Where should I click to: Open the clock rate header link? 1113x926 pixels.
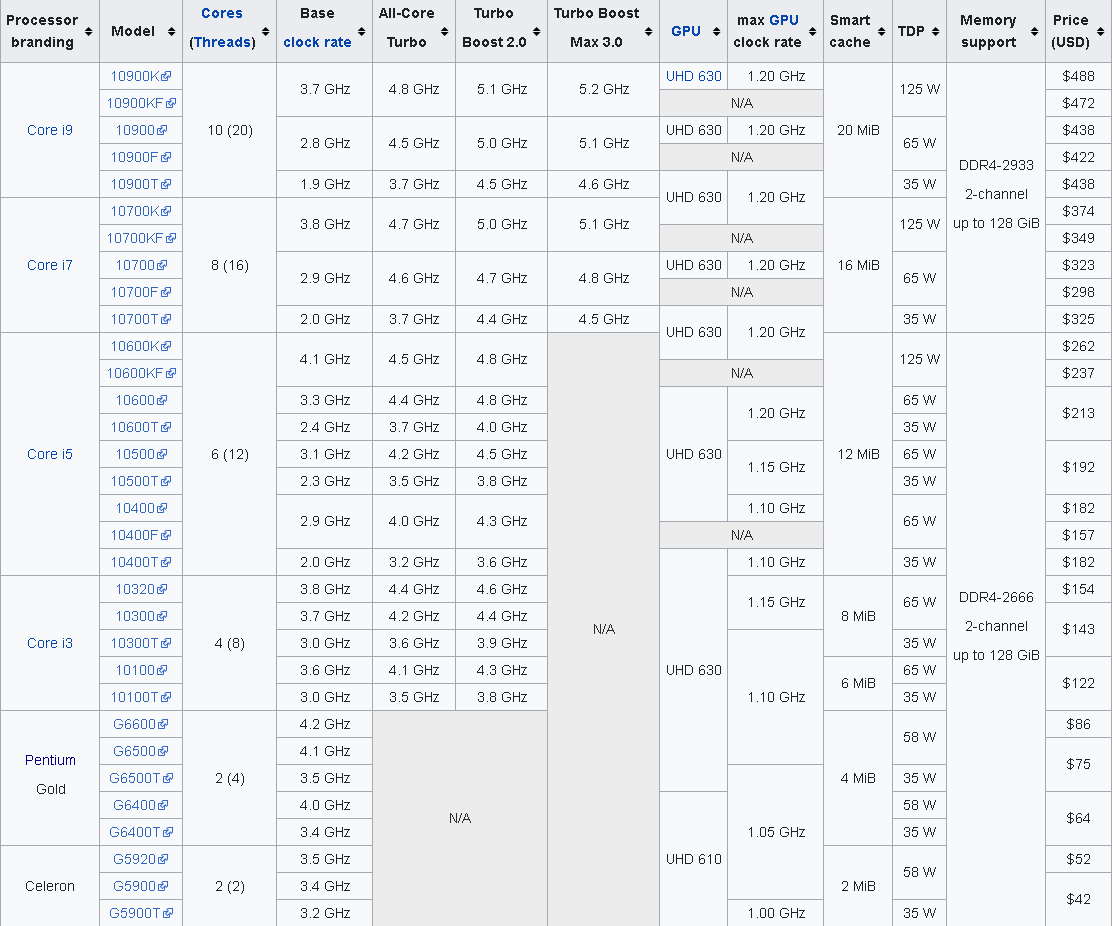click(x=317, y=42)
